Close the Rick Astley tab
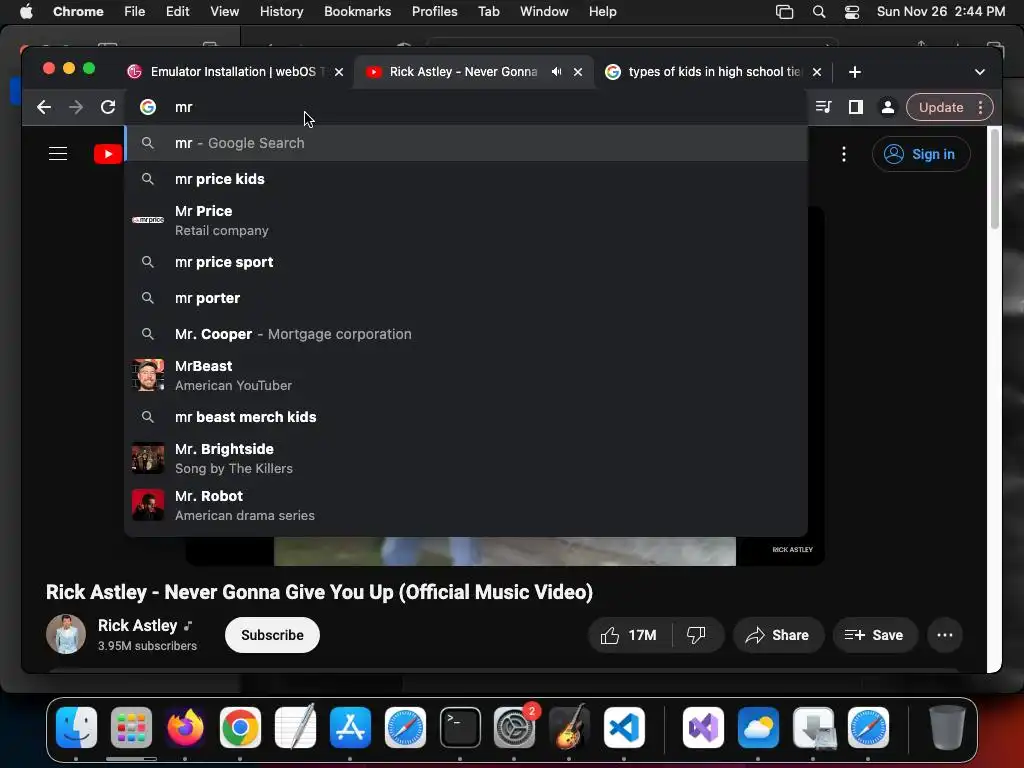1024x768 pixels. [x=578, y=72]
